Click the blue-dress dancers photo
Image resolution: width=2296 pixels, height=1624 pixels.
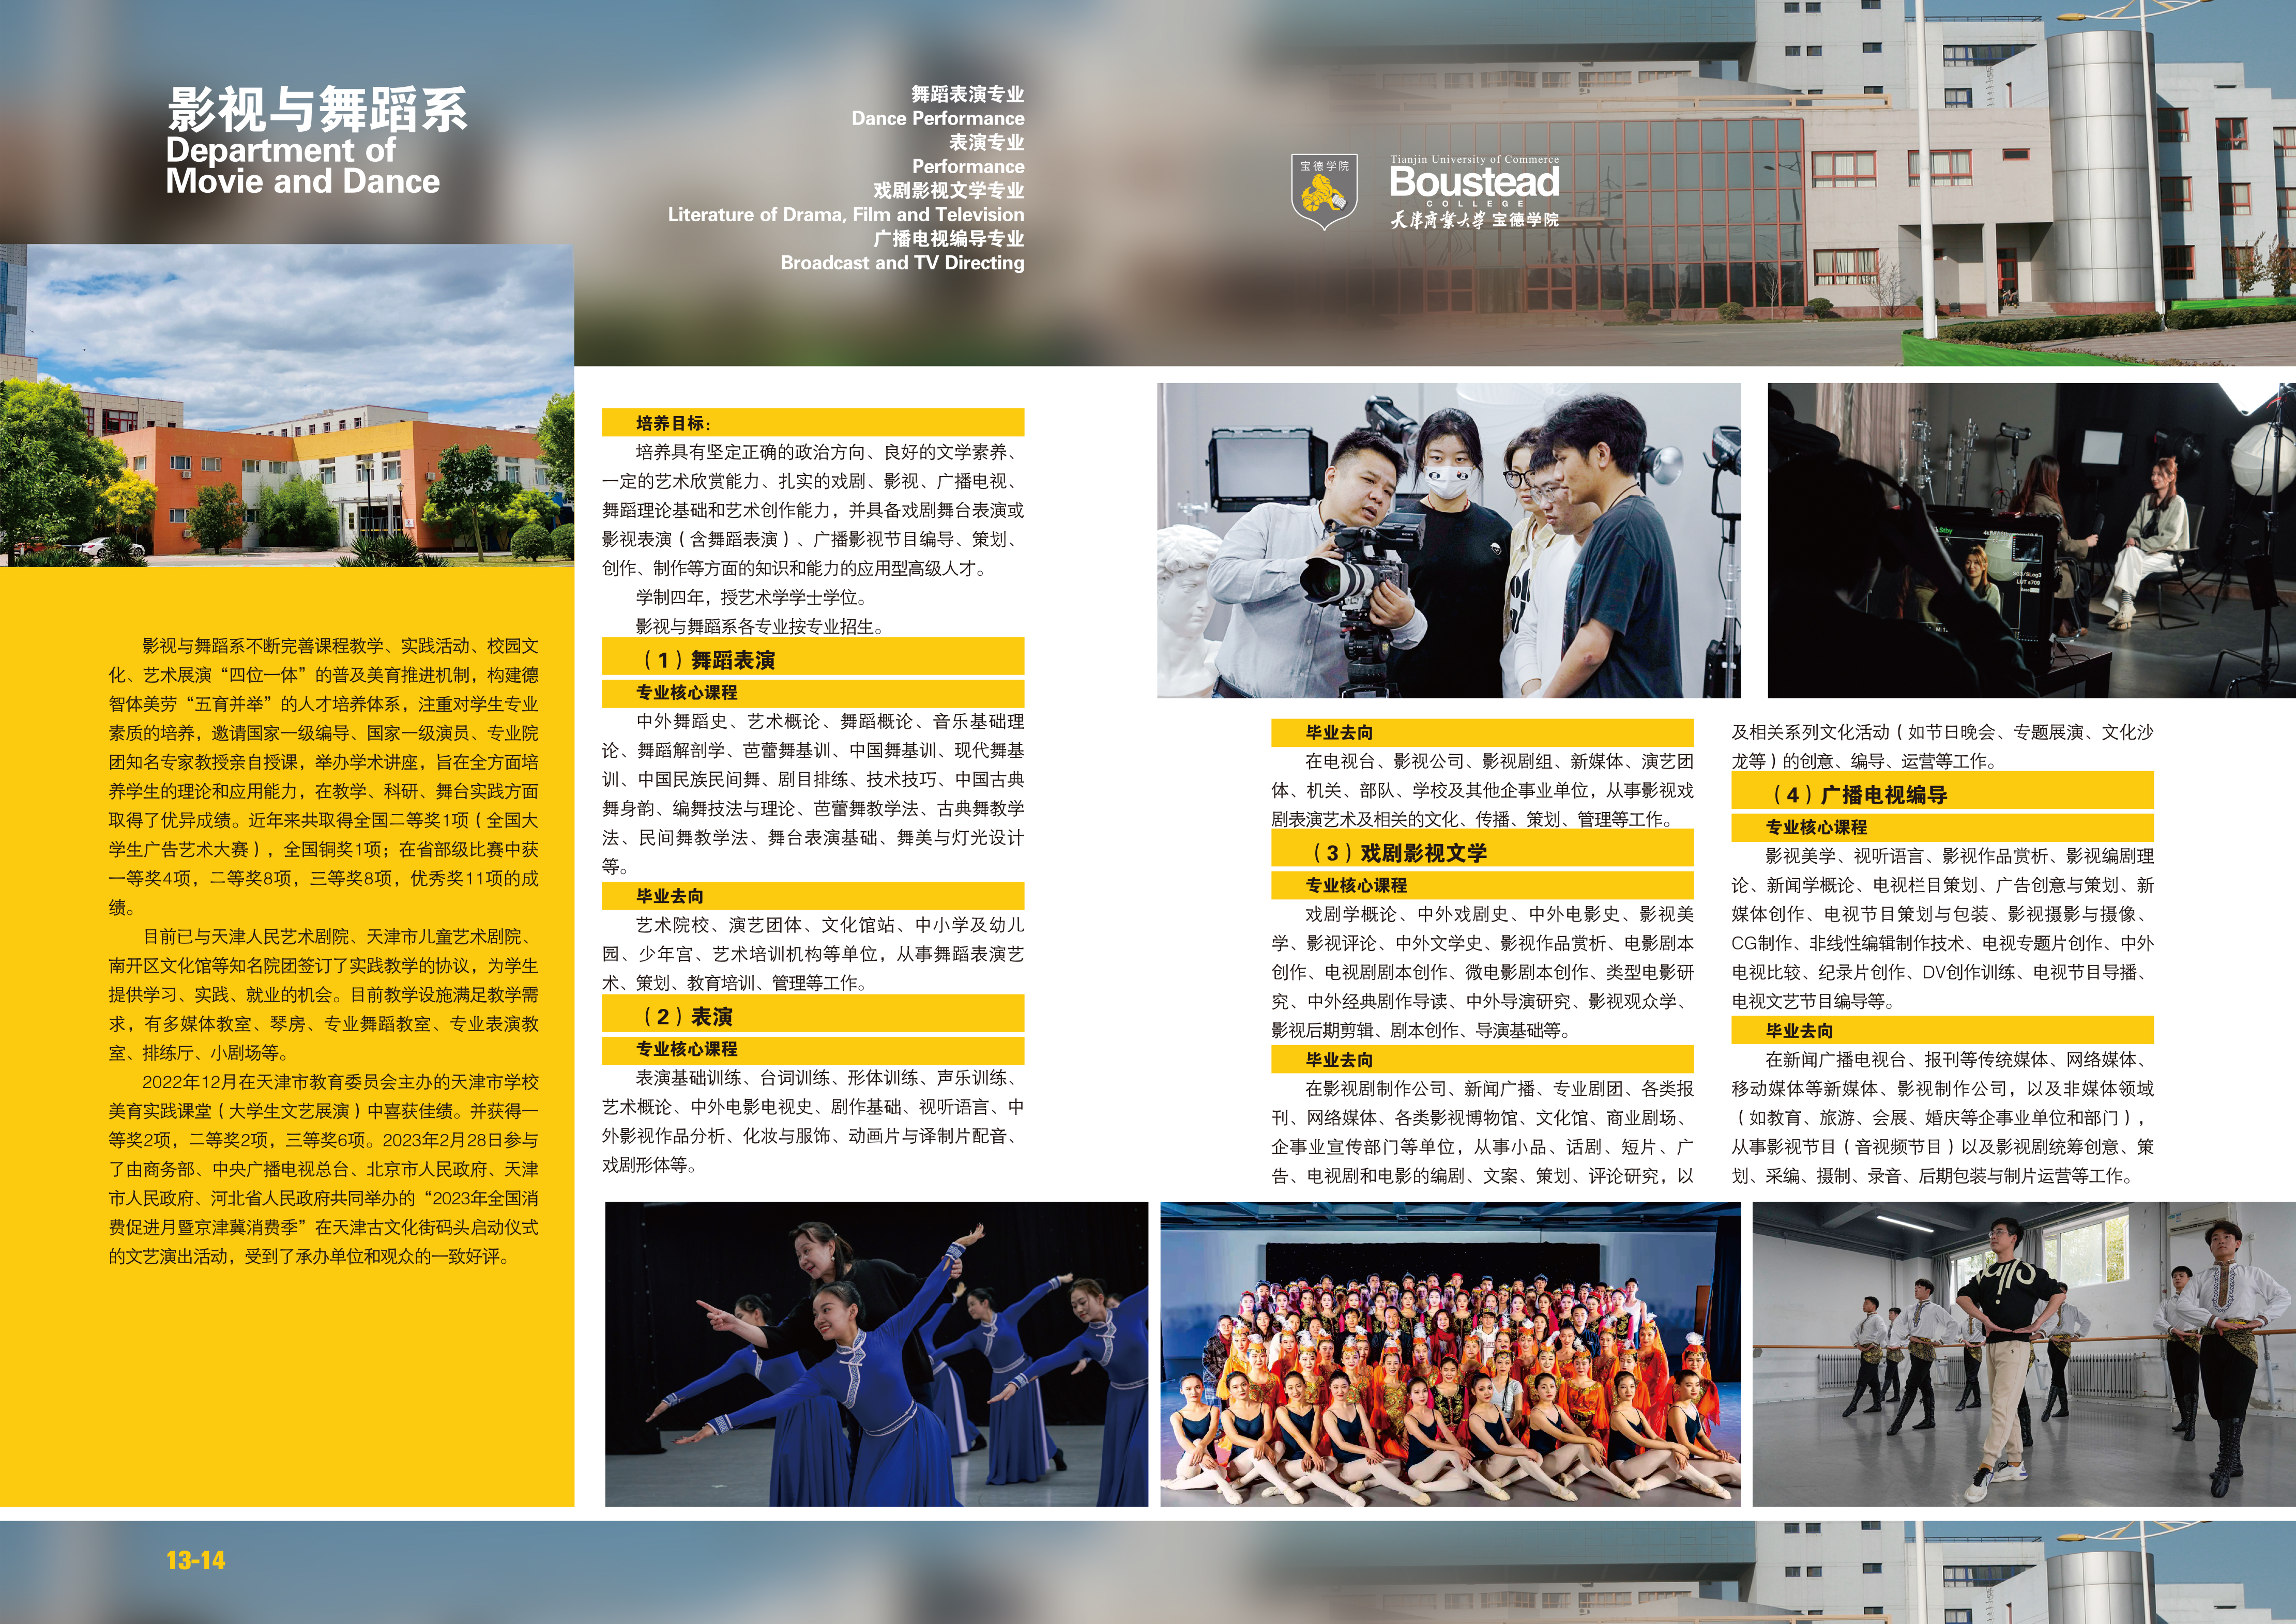(x=877, y=1354)
